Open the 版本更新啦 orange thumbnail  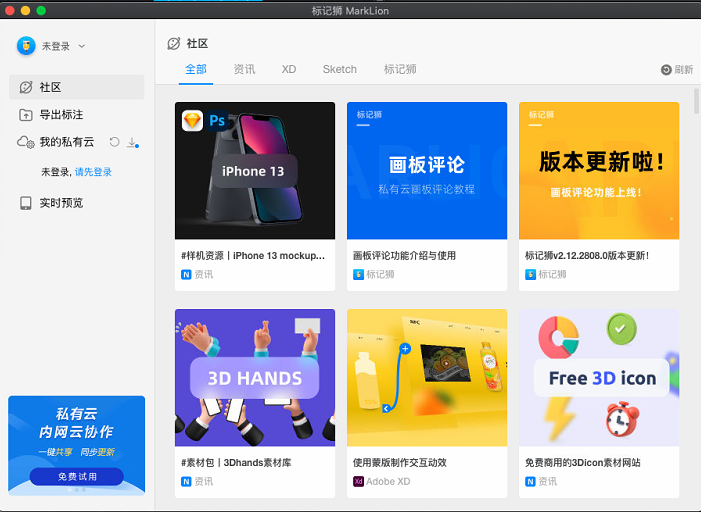[x=599, y=170]
